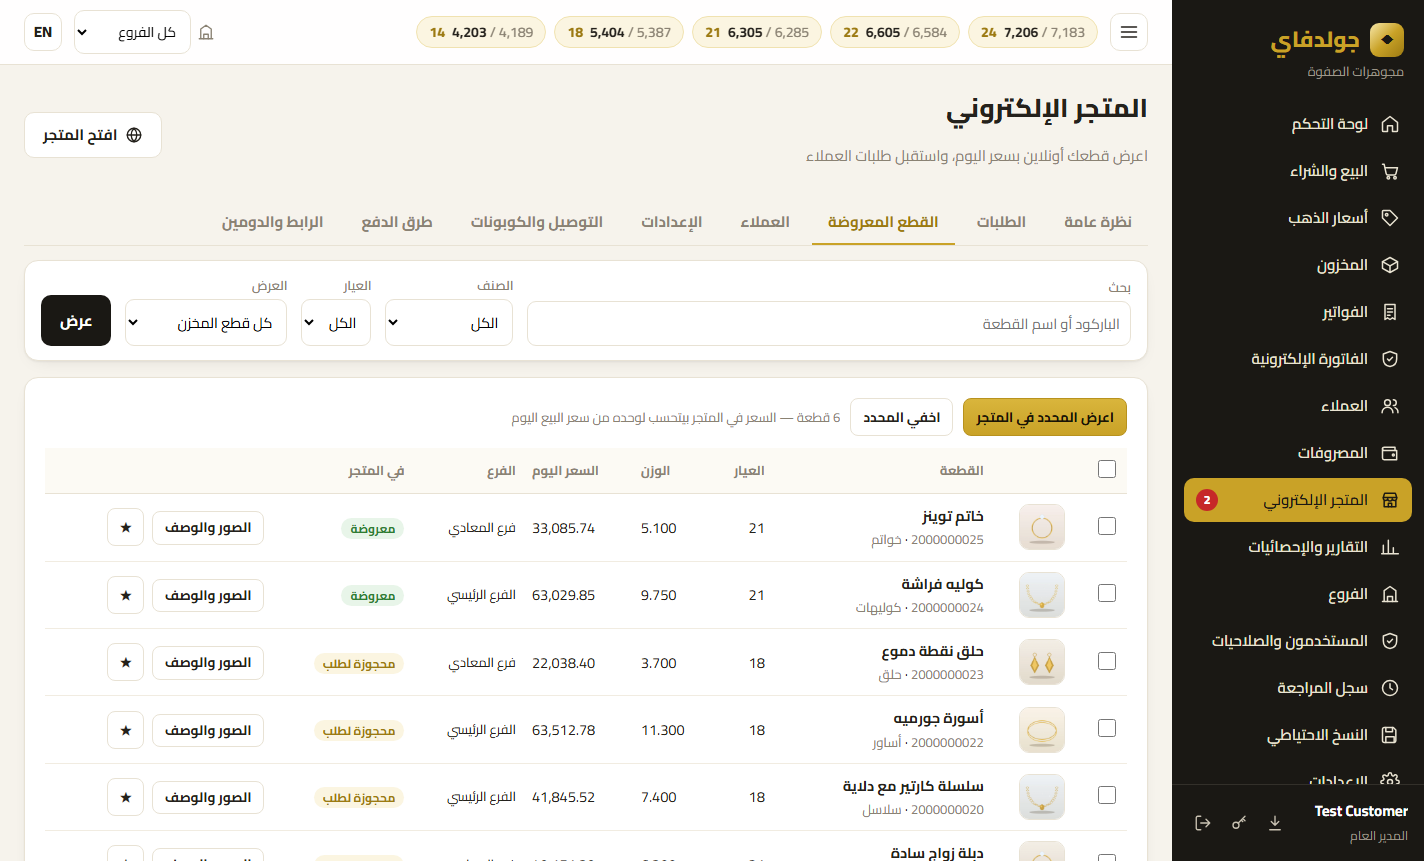Click the اخفي المحدد button

pyautogui.click(x=901, y=417)
